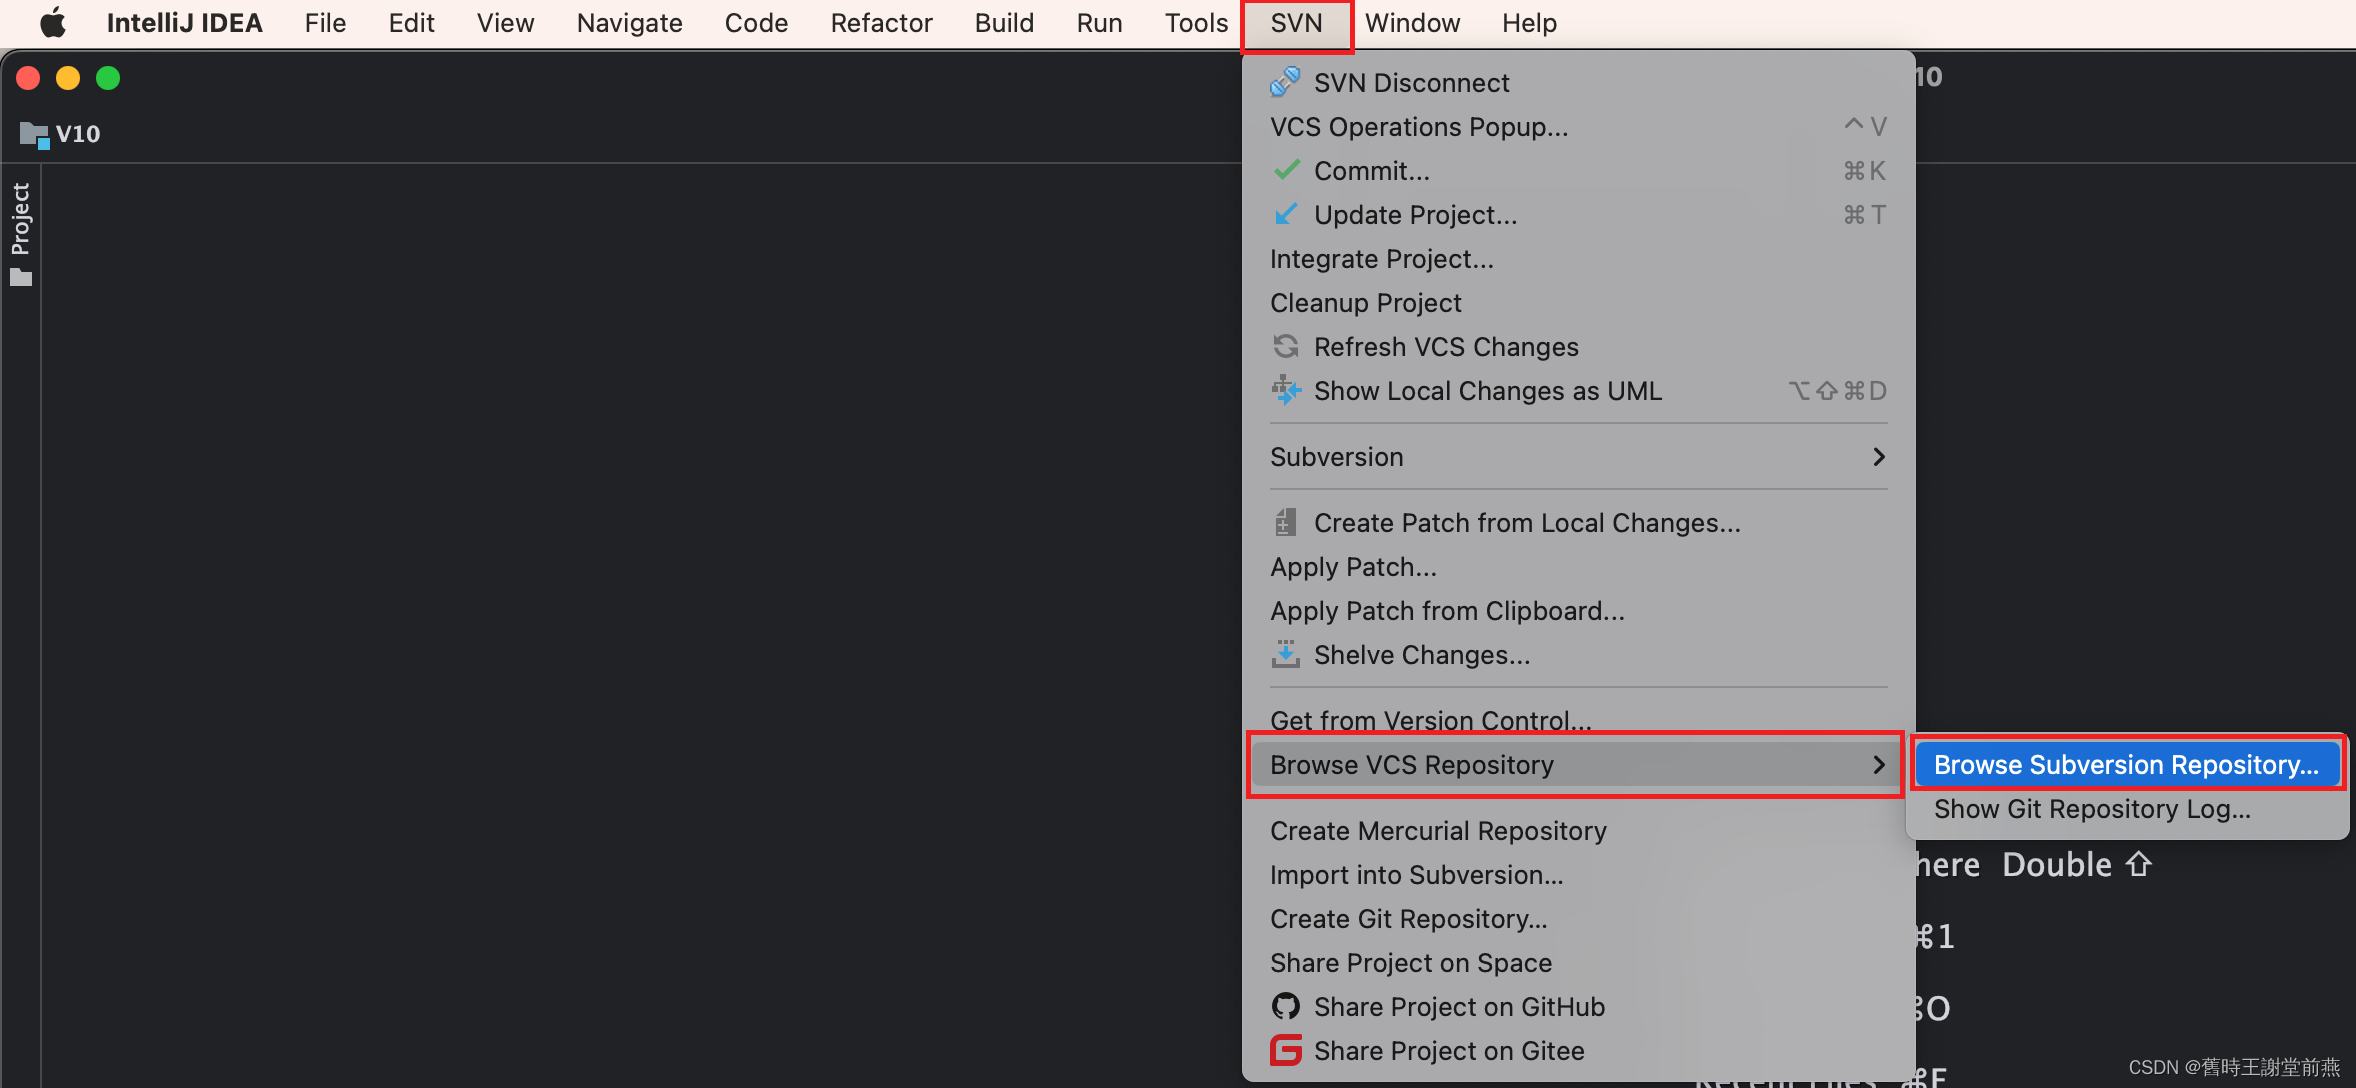
Task: Click the Create Patch file icon
Action: click(x=1286, y=522)
